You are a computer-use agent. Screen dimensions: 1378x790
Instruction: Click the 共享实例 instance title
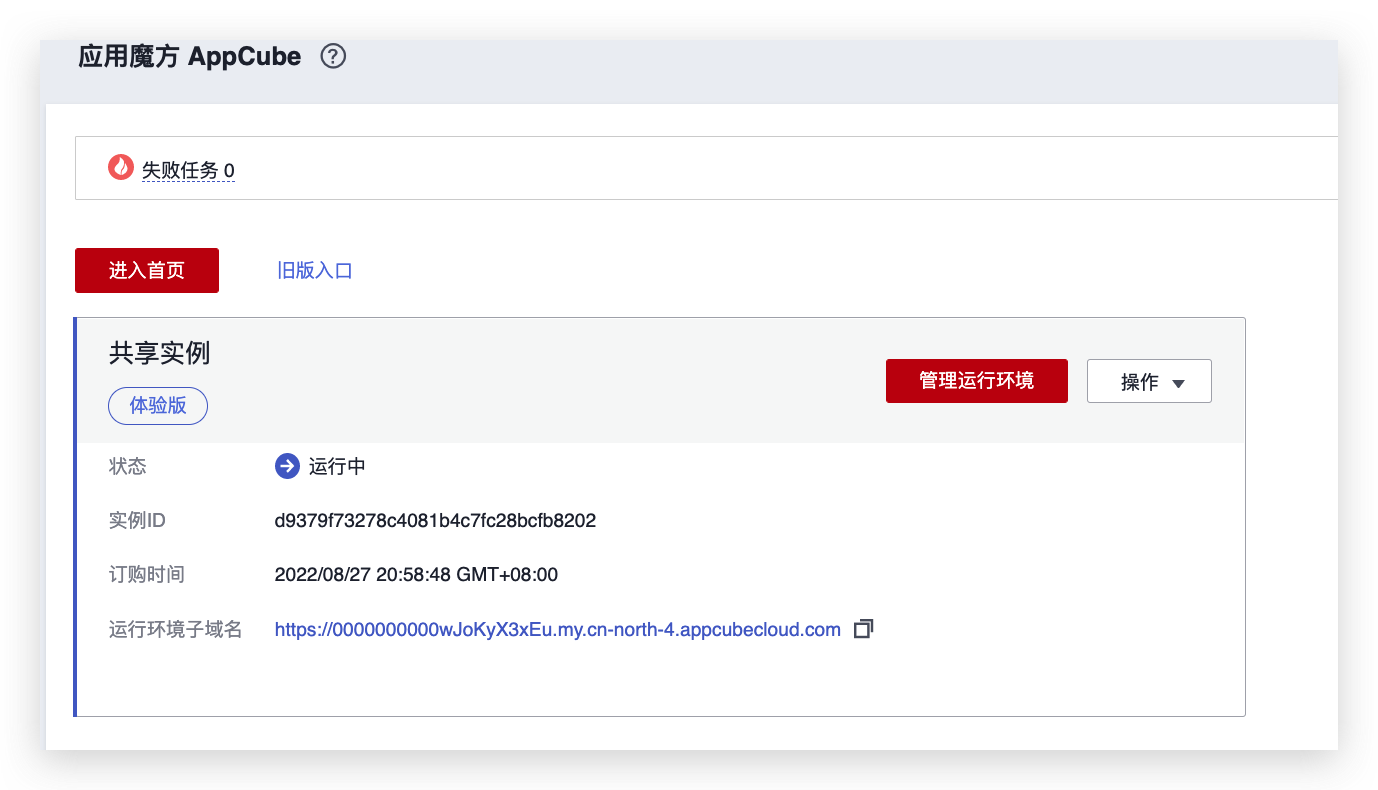coord(160,353)
